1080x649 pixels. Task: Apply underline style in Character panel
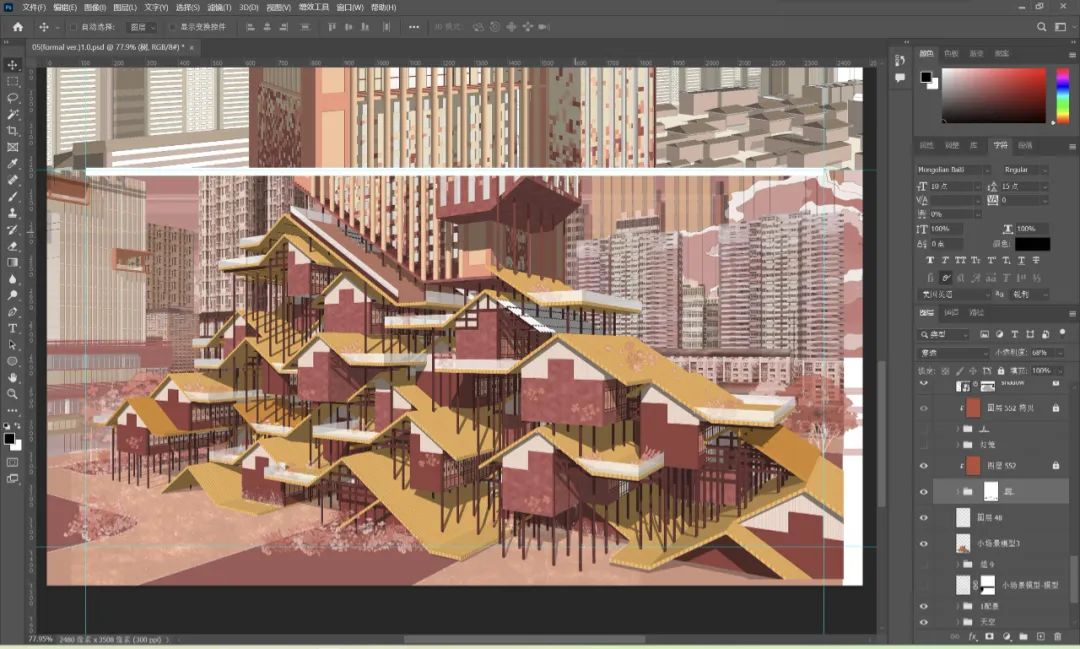(x=1021, y=260)
